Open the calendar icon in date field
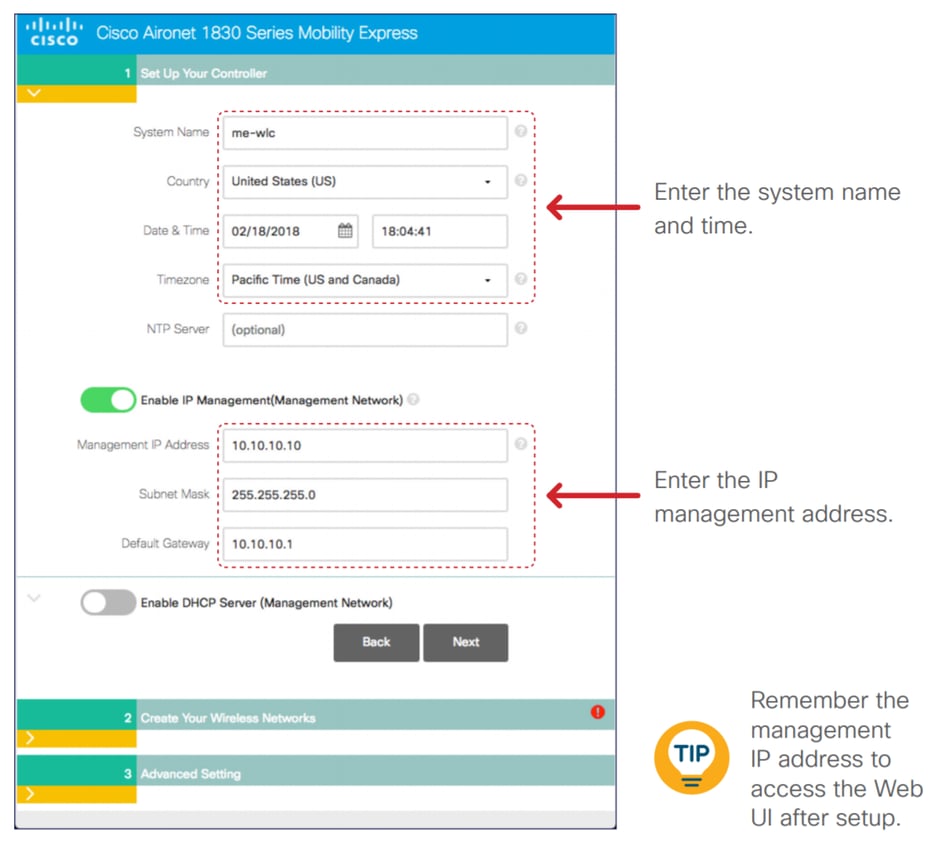The image size is (948, 841). click(x=345, y=231)
